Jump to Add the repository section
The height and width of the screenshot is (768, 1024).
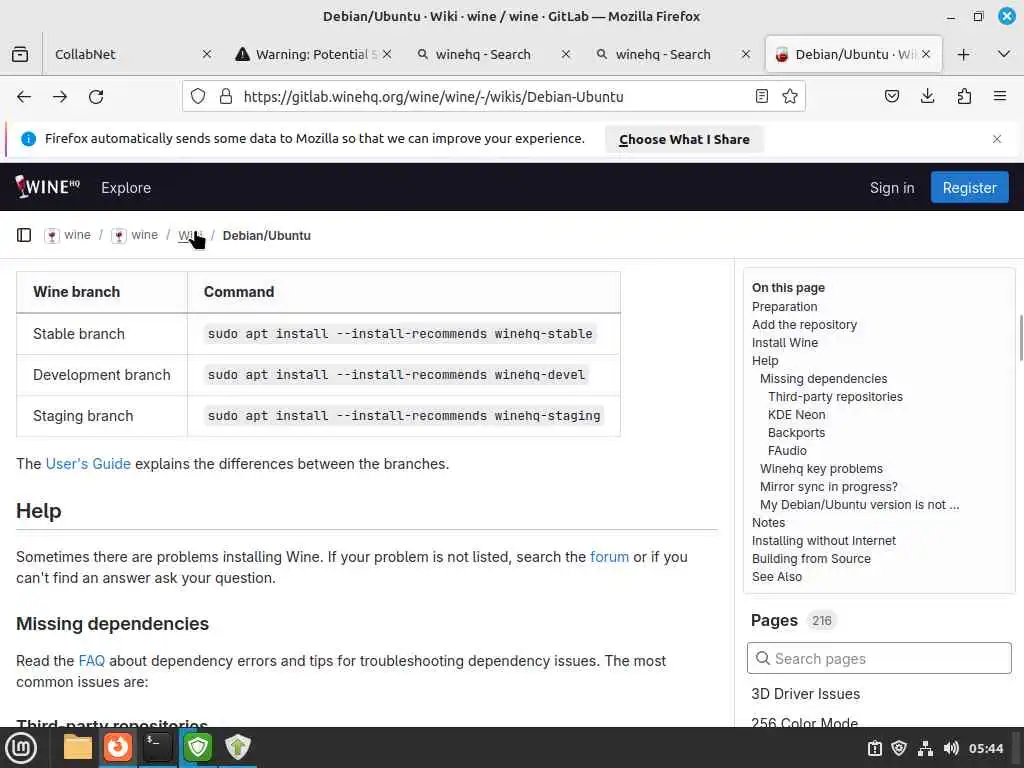click(x=804, y=325)
